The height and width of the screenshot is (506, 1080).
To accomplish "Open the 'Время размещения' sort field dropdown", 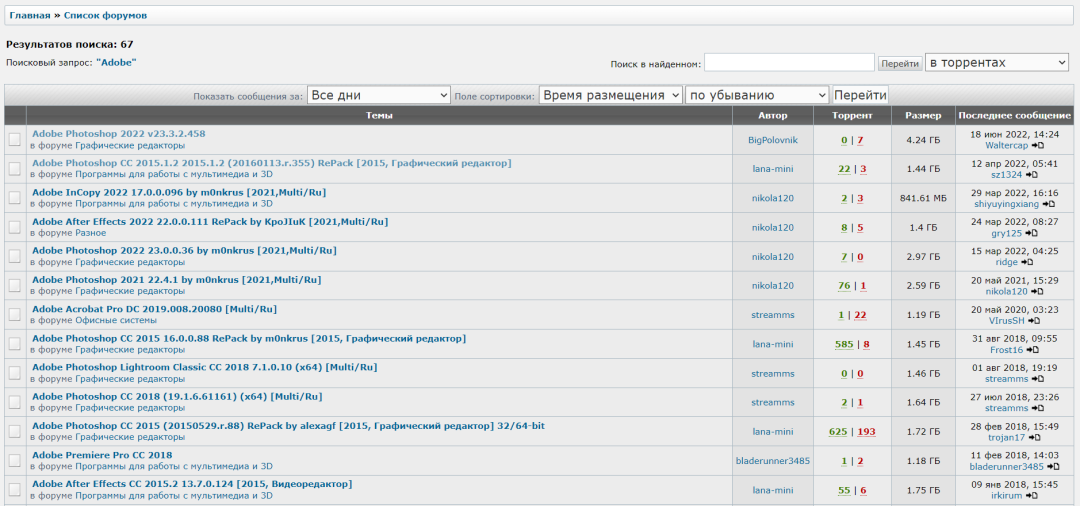I will (x=610, y=96).
